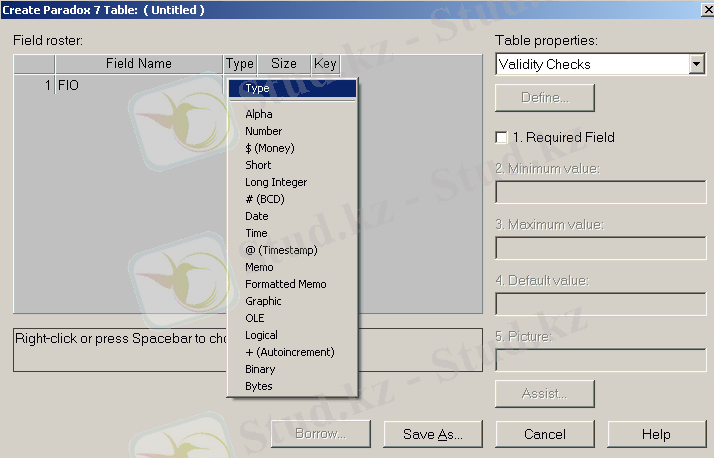Pick Long Integer field type
This screenshot has height=458, width=714.
tap(292, 182)
